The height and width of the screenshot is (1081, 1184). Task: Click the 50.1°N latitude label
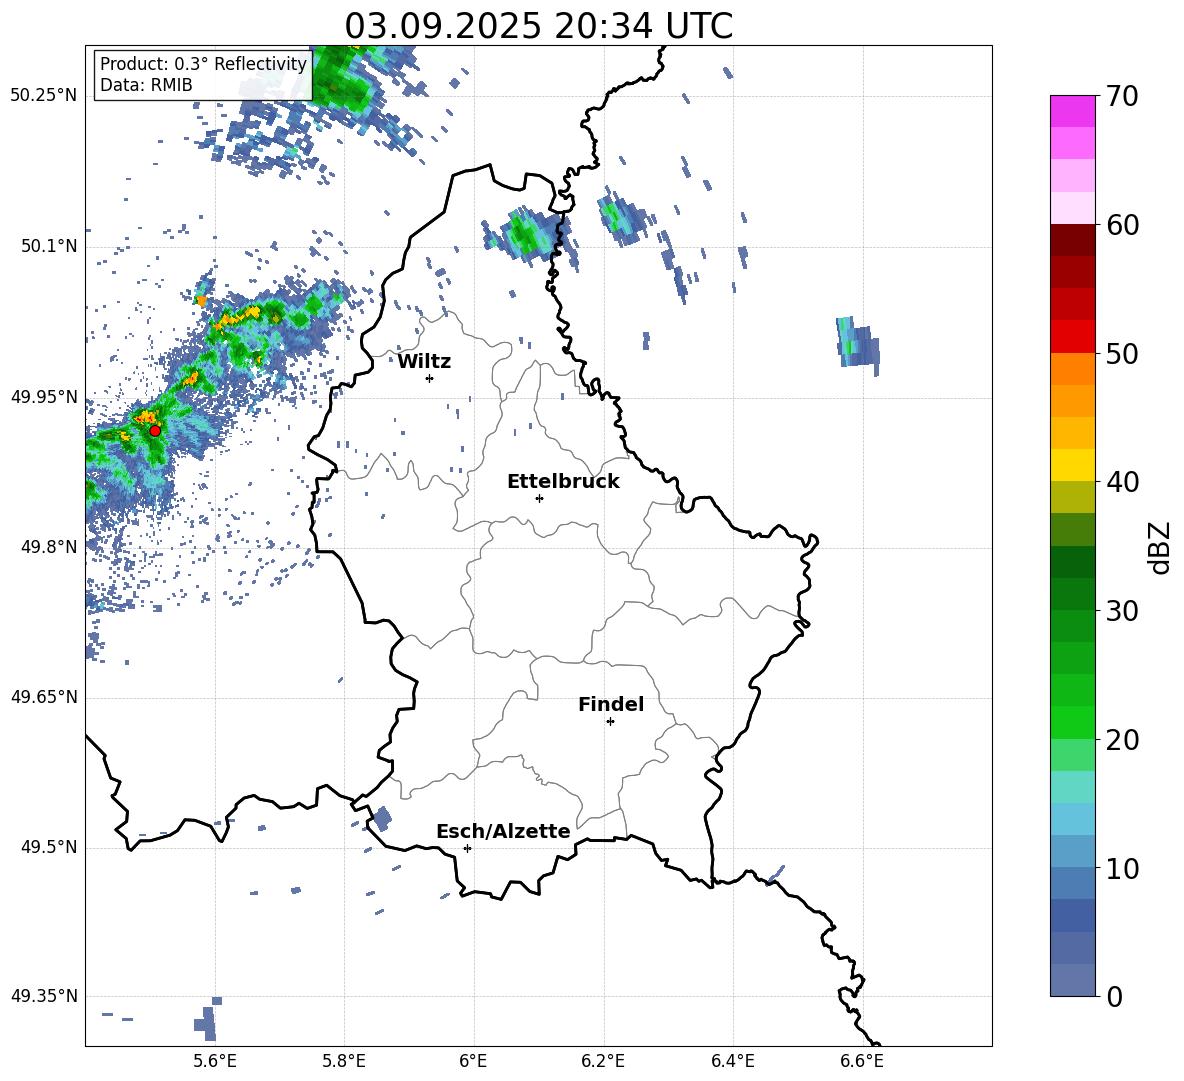pyautogui.click(x=48, y=247)
